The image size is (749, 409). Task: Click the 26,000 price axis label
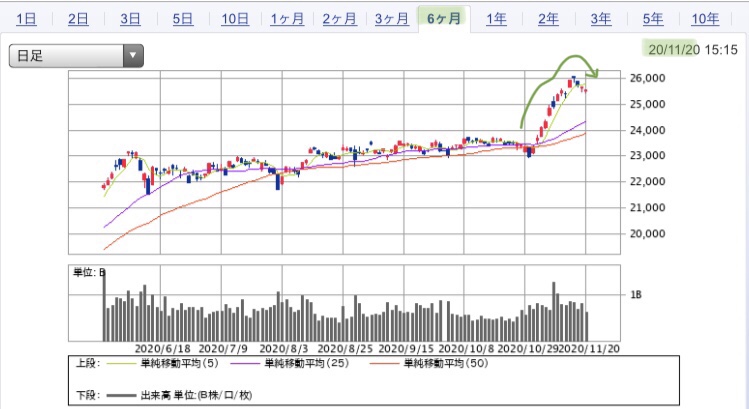647,78
